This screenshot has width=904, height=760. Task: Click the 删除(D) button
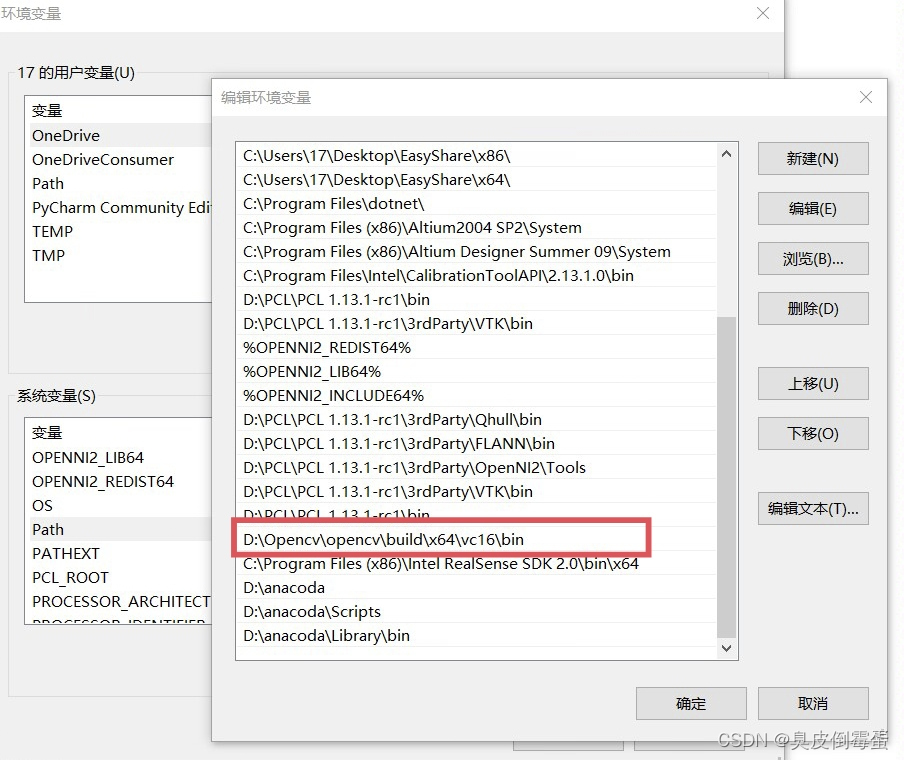click(814, 308)
